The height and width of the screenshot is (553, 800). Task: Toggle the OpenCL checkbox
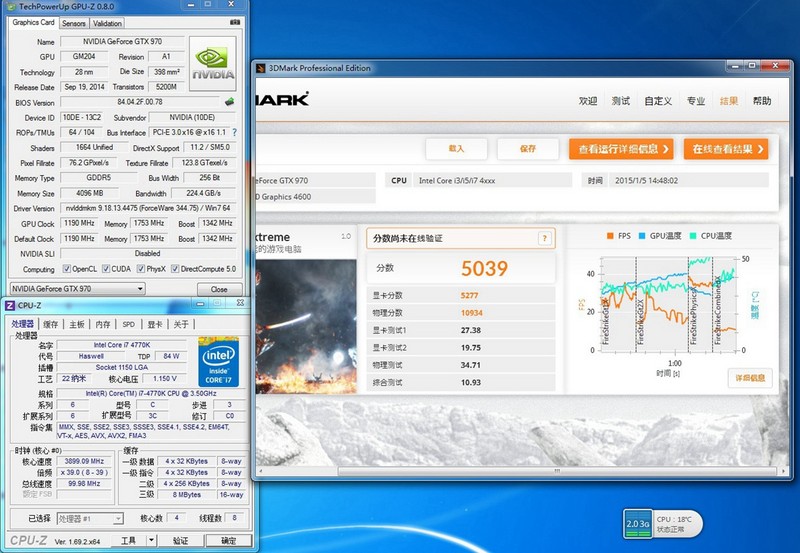click(x=66, y=269)
